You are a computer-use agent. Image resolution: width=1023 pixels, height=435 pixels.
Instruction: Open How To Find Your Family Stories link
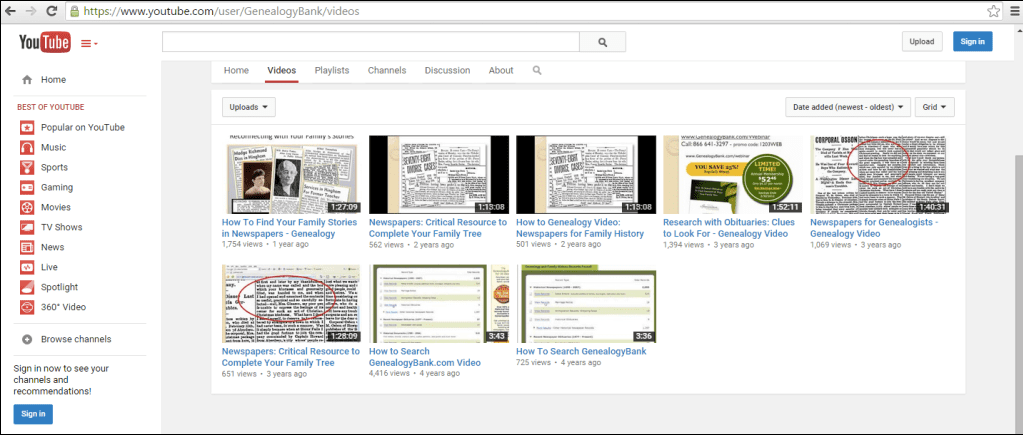click(290, 228)
